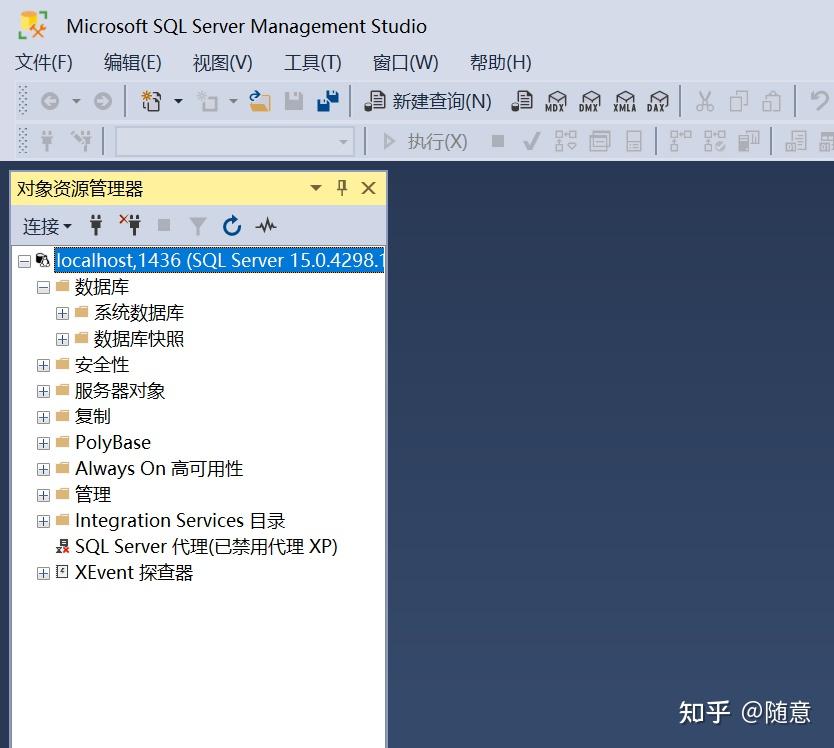Screen dimensions: 834x748
Task: Click the Execute (执行) button
Action: tap(424, 141)
